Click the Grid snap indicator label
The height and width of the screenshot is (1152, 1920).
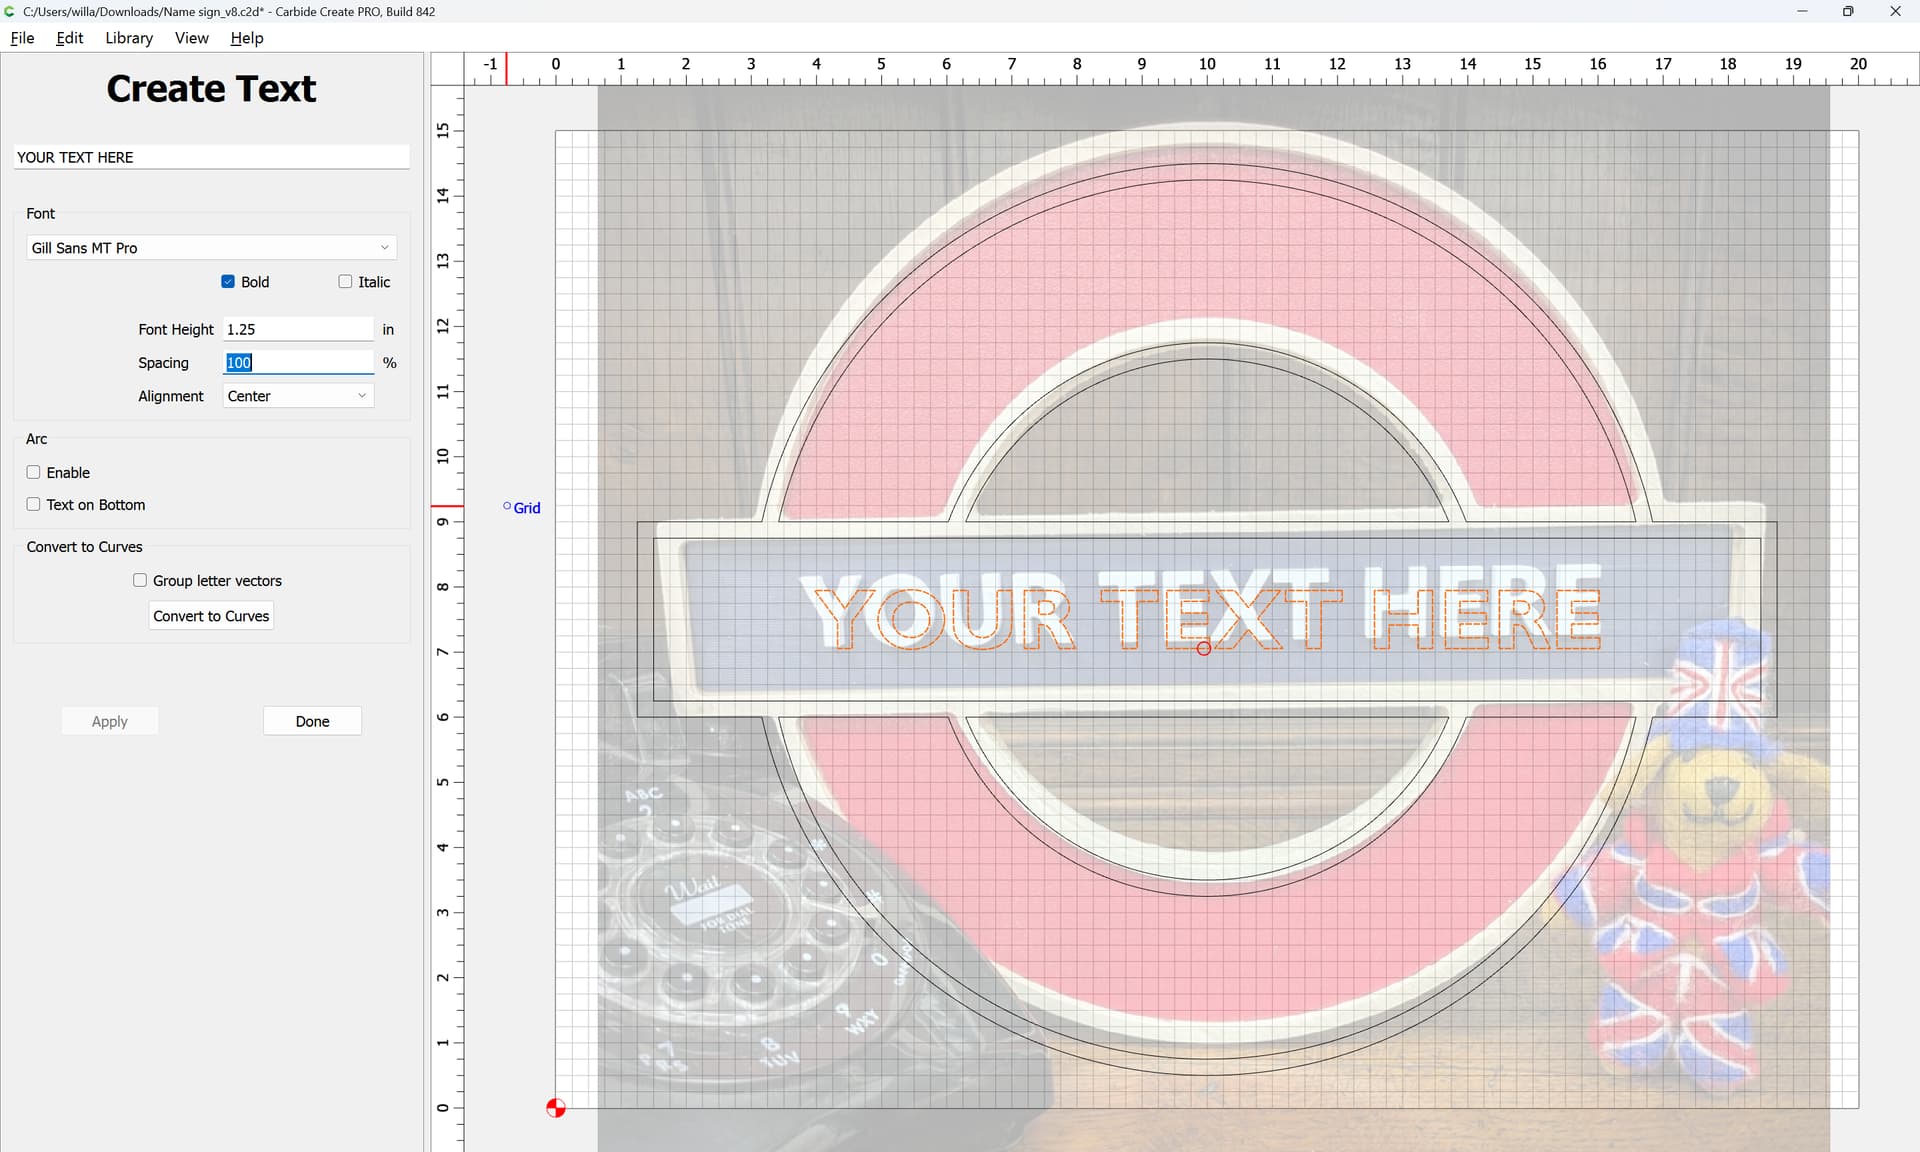pos(526,508)
